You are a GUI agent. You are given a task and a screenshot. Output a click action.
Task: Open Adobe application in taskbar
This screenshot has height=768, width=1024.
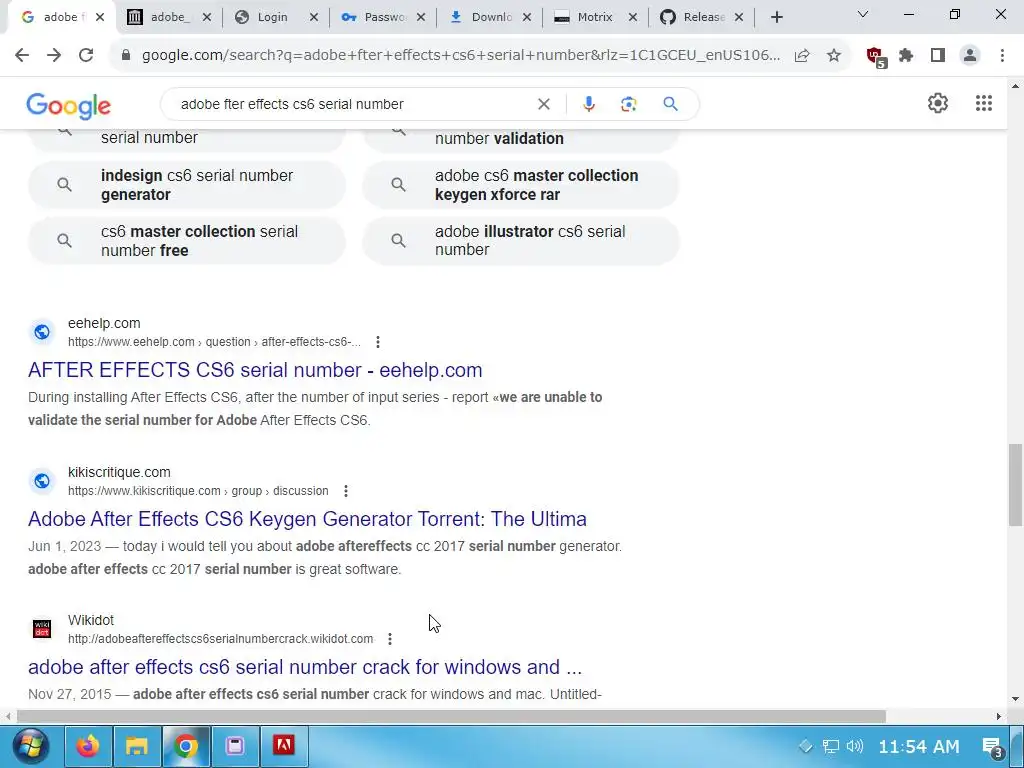[x=283, y=746]
